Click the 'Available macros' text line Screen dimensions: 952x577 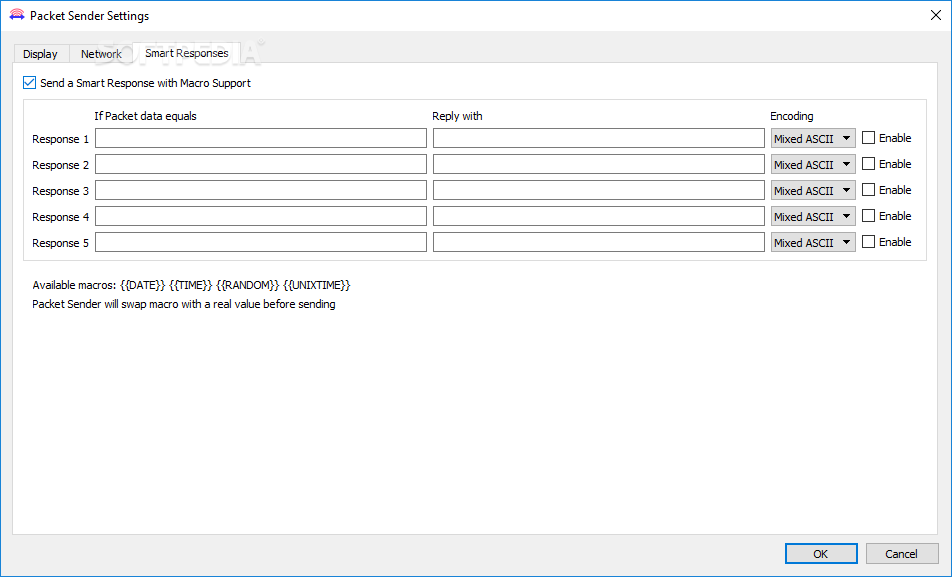click(x=191, y=285)
